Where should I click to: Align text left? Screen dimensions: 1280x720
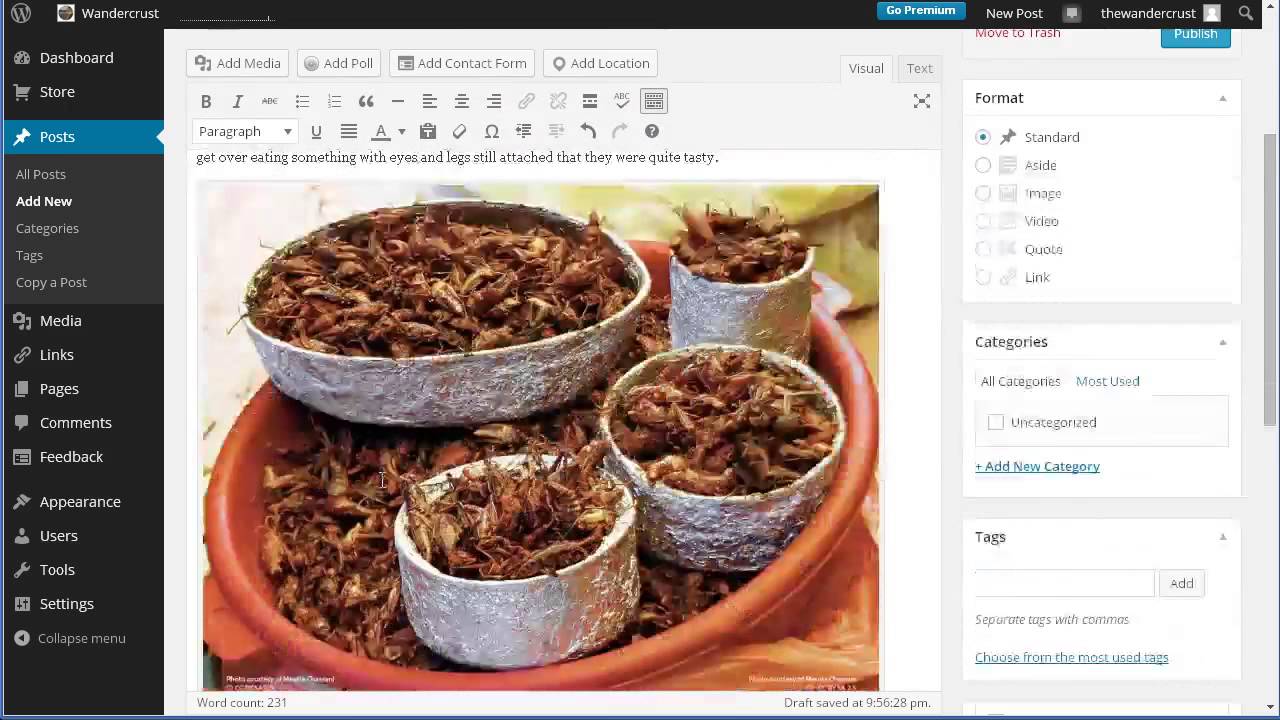click(x=430, y=101)
